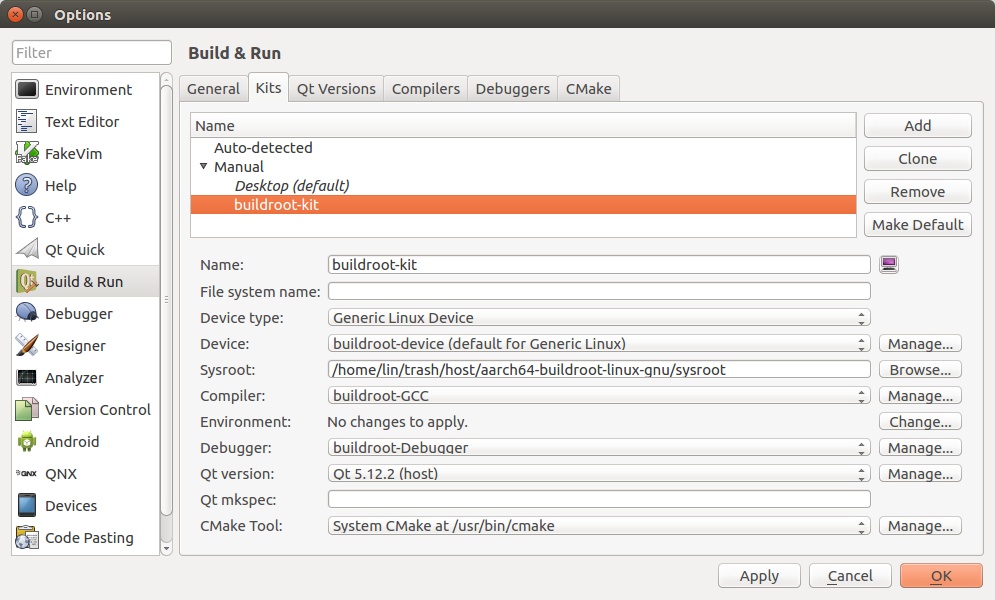Open the Environment settings category icon
The image size is (995, 600).
pos(27,90)
